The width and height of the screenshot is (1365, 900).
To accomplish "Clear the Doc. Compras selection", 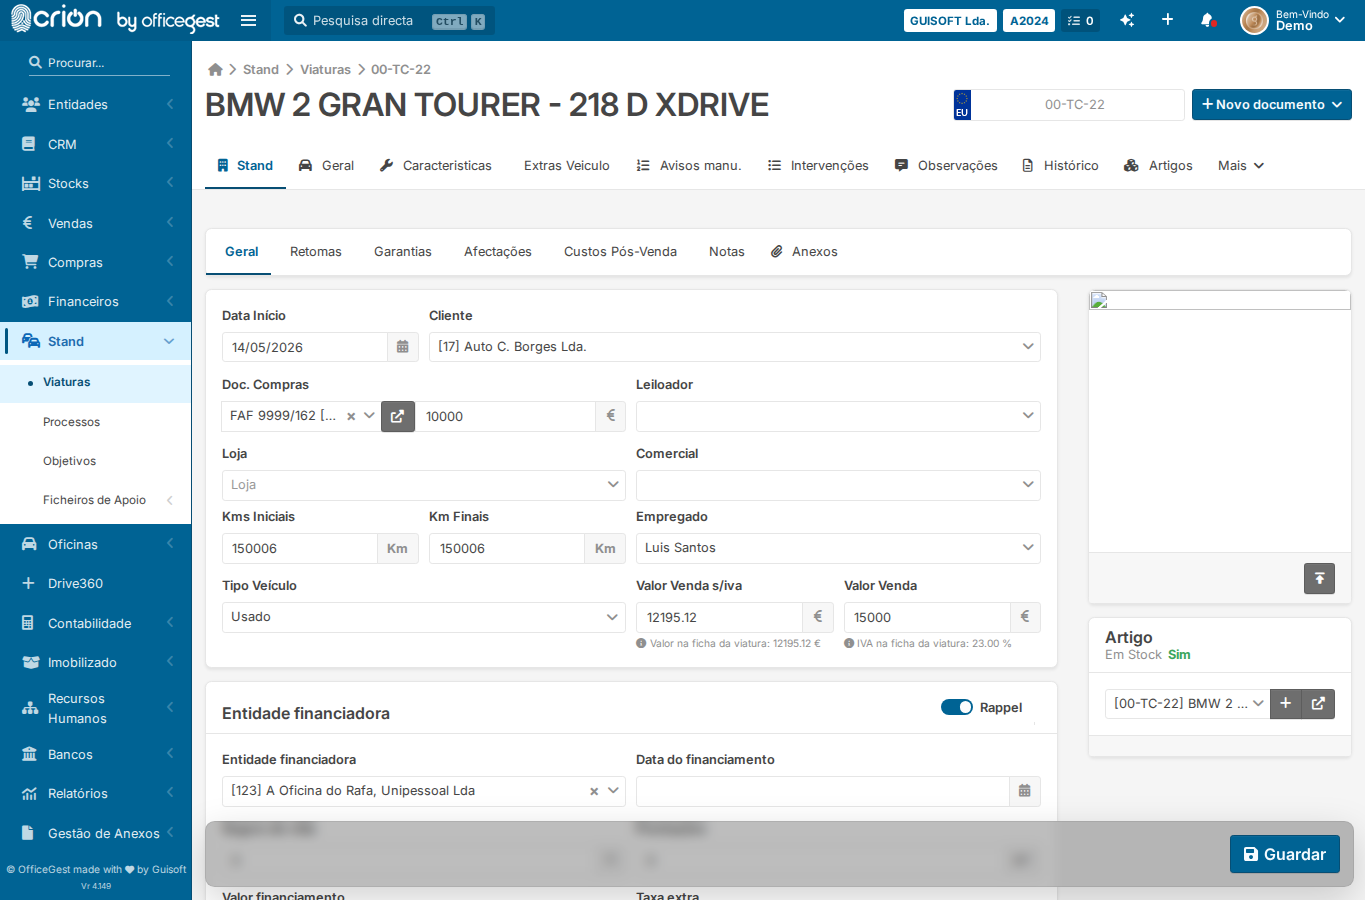I will coord(351,416).
